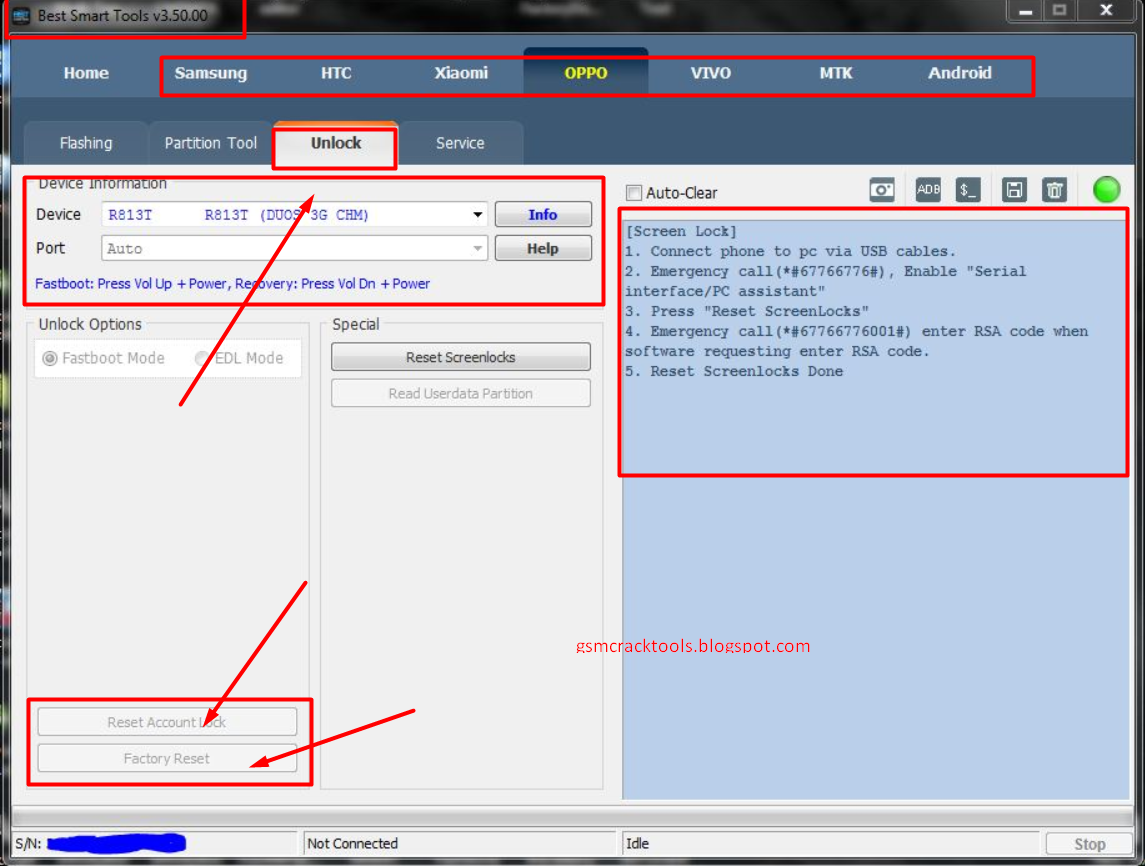The height and width of the screenshot is (866, 1145).
Task: Click the Idle status text
Action: click(x=637, y=843)
